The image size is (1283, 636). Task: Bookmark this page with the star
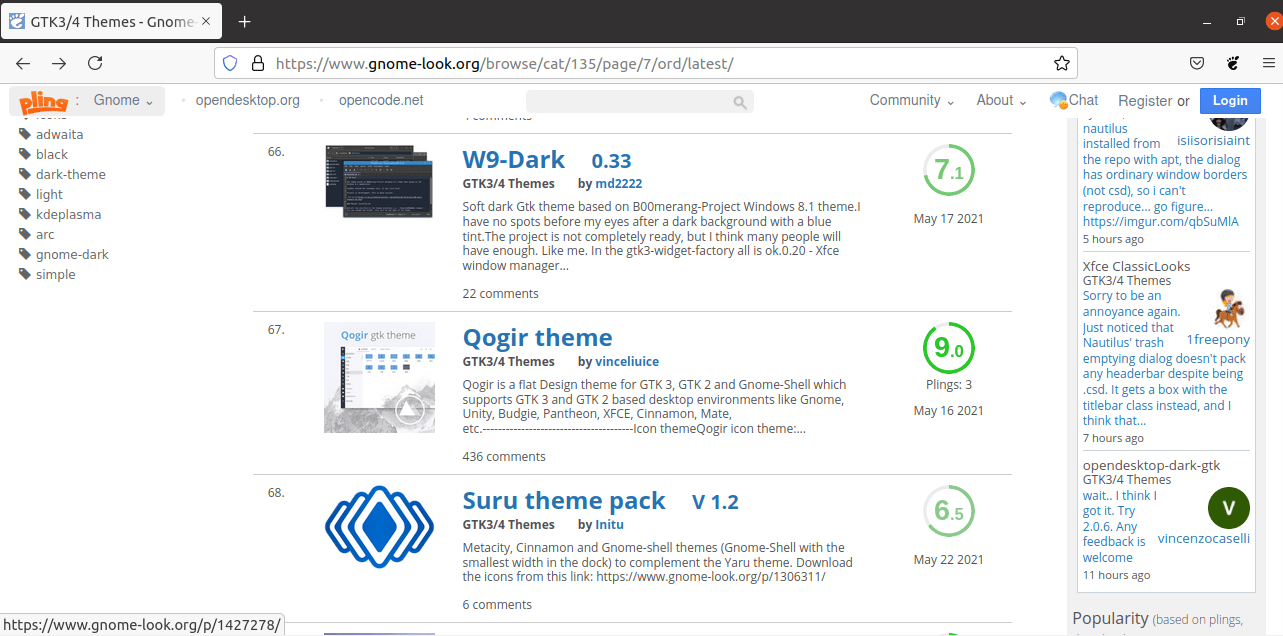[1062, 63]
